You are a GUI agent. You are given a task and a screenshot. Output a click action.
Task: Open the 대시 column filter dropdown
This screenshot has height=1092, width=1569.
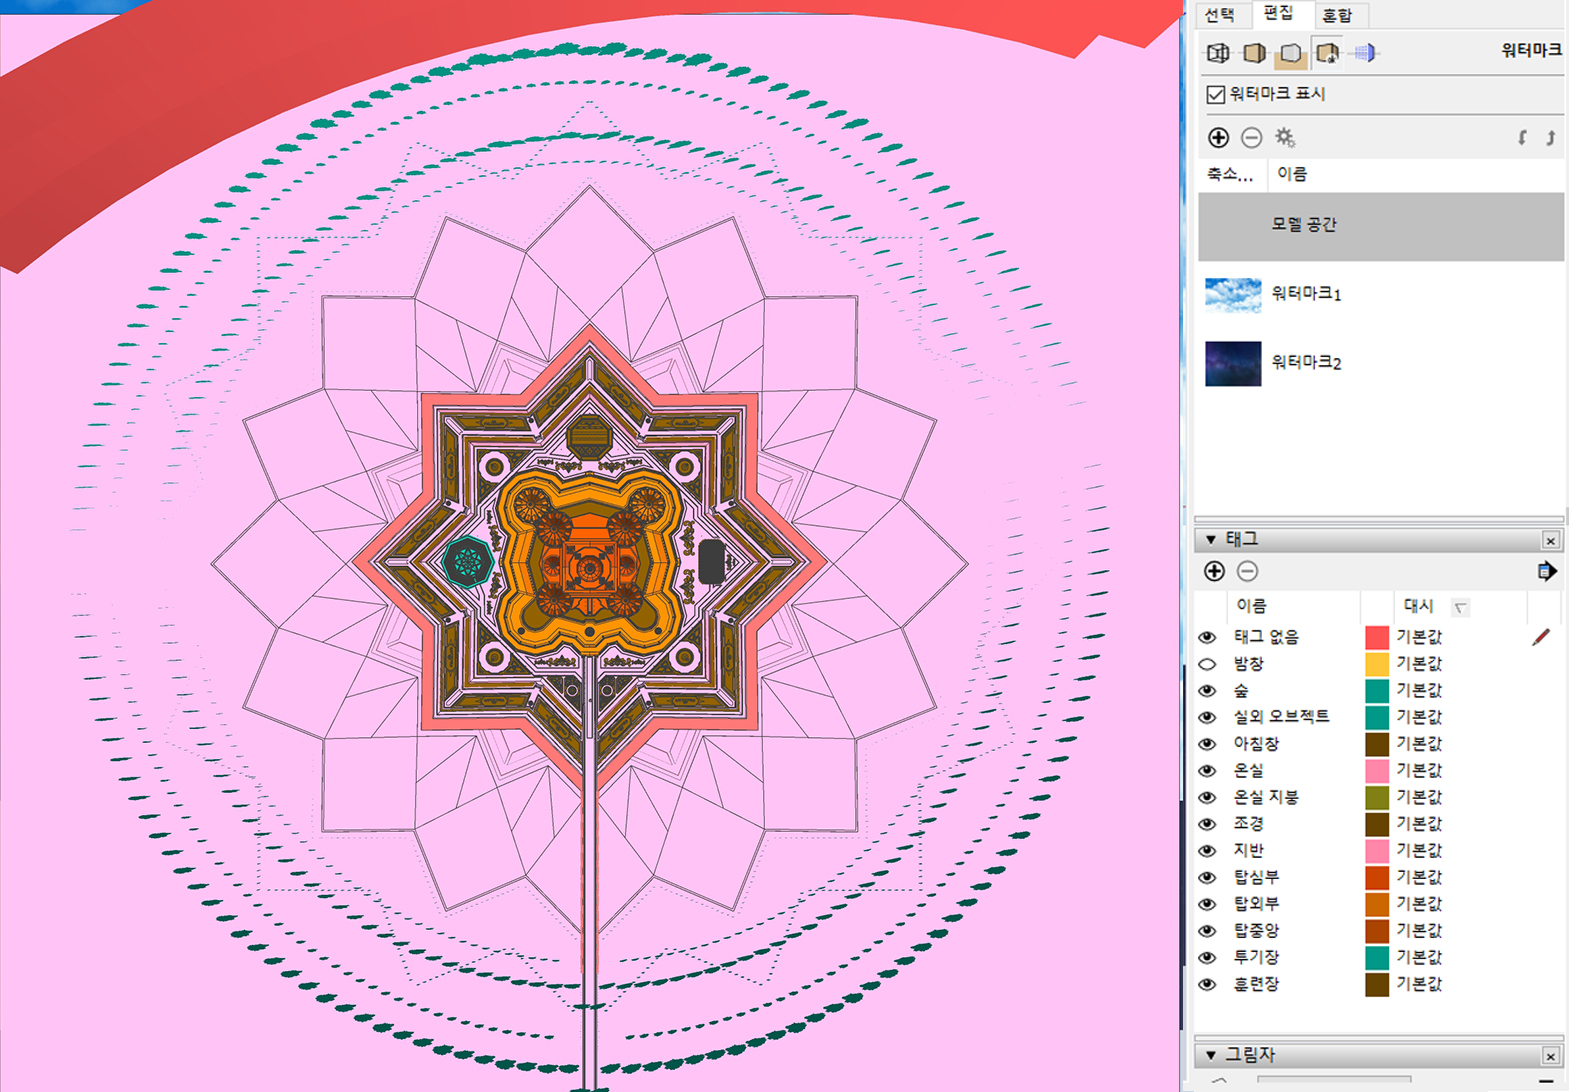click(1461, 607)
